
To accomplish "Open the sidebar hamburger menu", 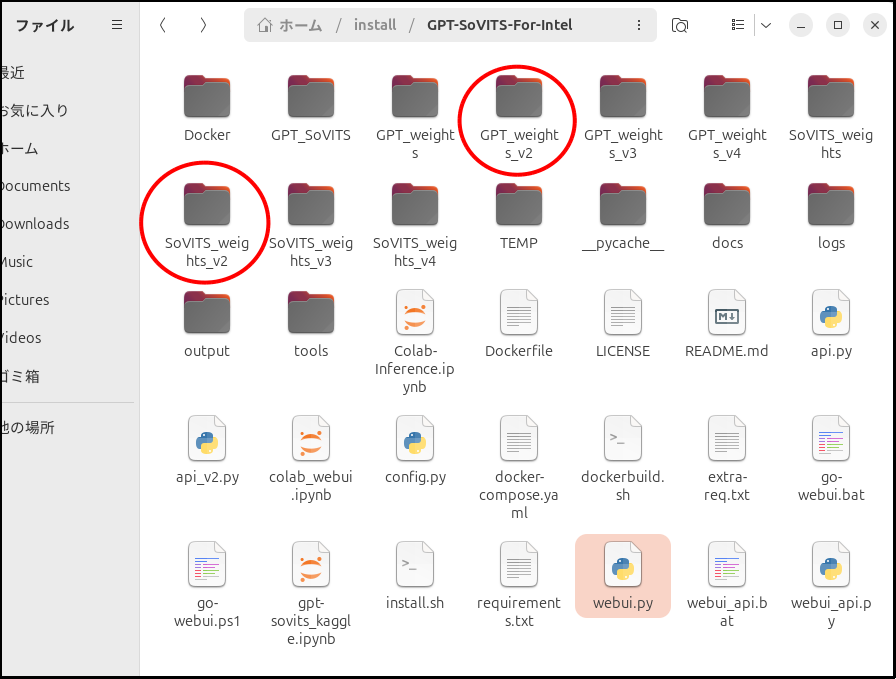I will pos(117,25).
